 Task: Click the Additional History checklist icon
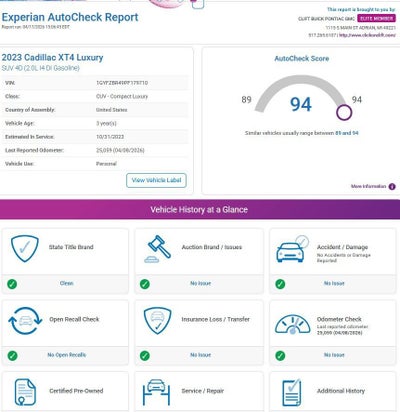pyautogui.click(x=292, y=393)
